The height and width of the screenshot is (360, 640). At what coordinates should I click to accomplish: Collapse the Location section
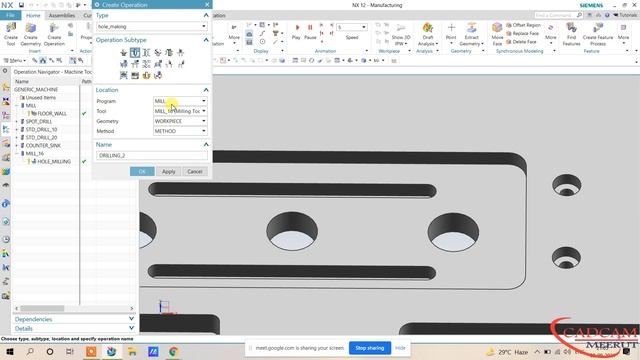click(x=206, y=90)
